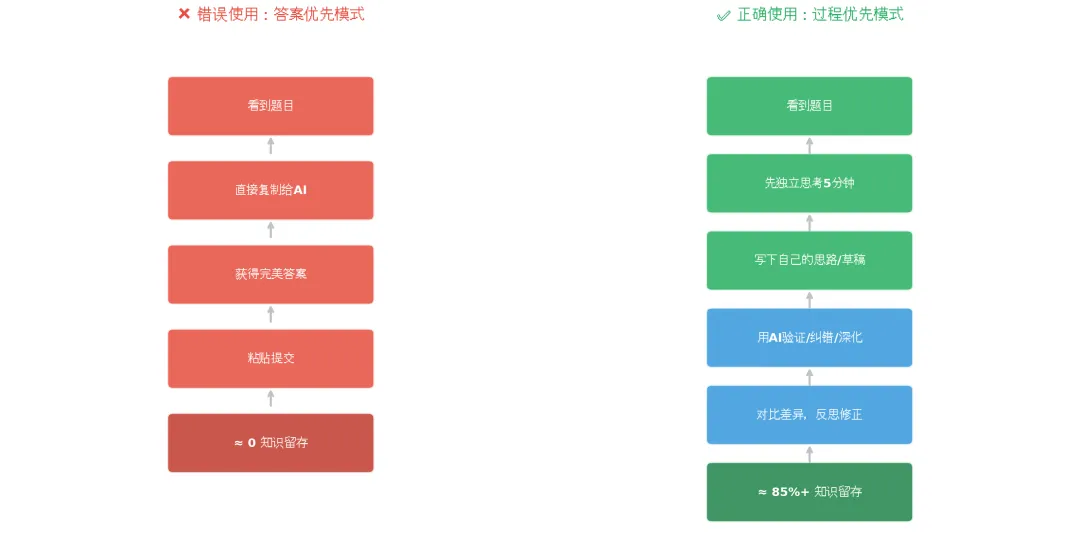
Task: Select the green 看到题目 box
Action: (x=809, y=106)
